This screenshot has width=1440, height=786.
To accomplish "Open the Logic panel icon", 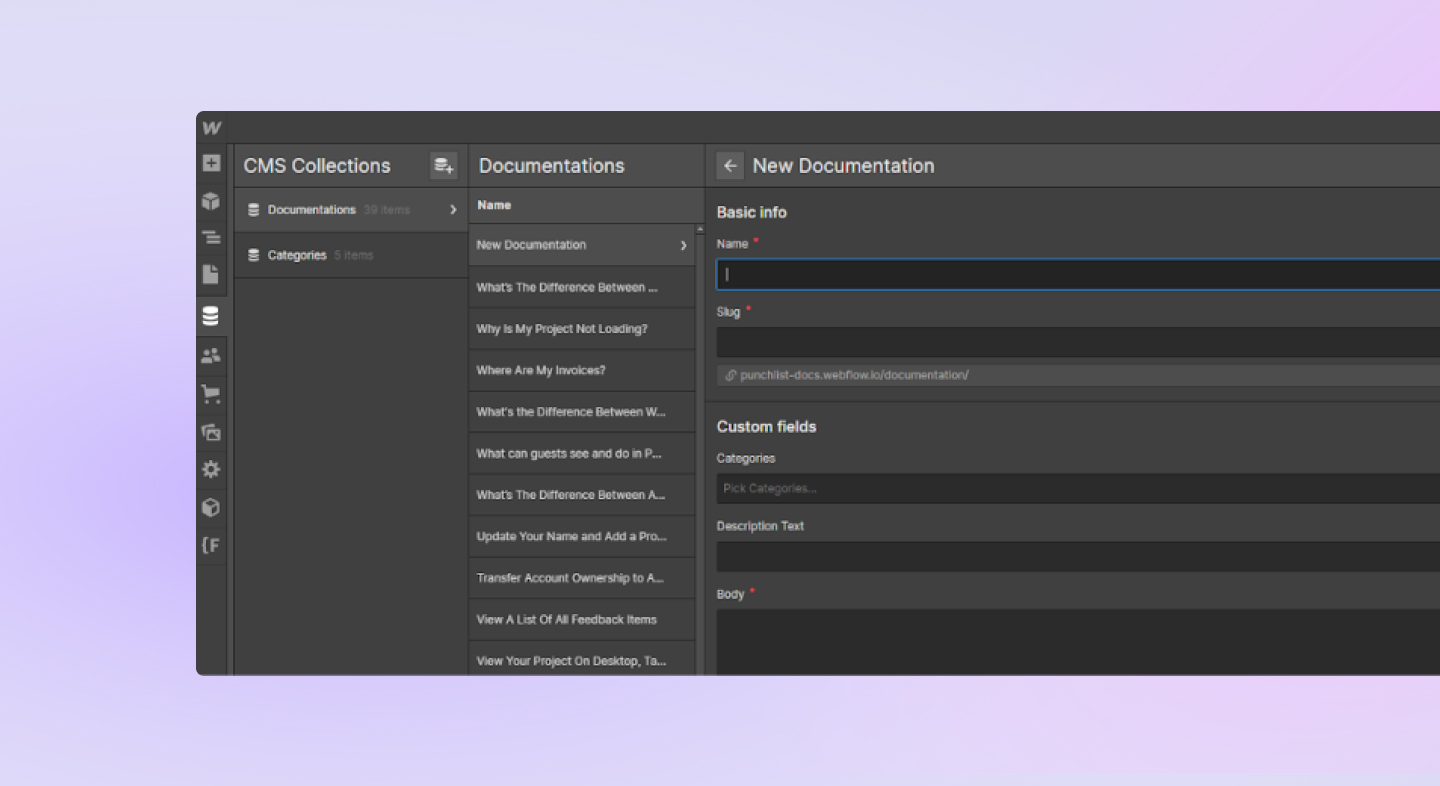I will (x=211, y=545).
